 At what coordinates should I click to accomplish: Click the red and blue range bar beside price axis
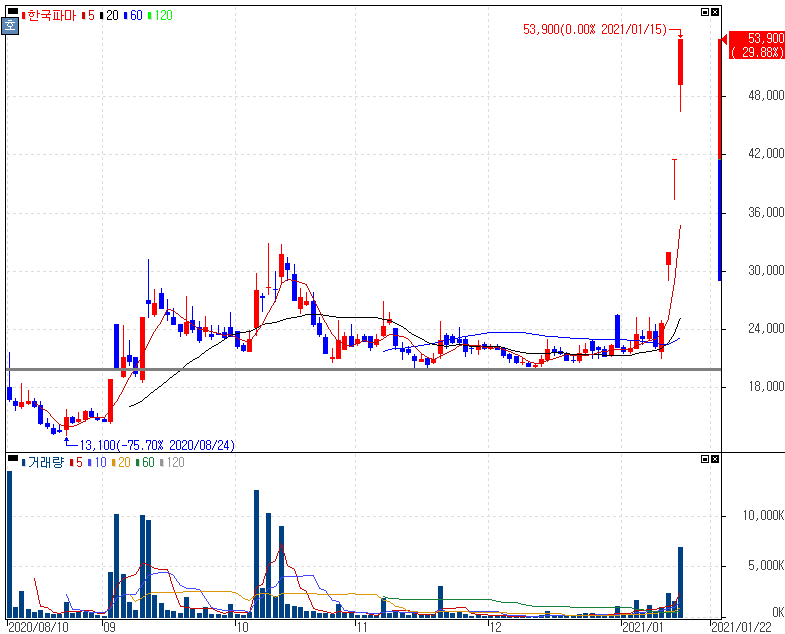(x=720, y=160)
